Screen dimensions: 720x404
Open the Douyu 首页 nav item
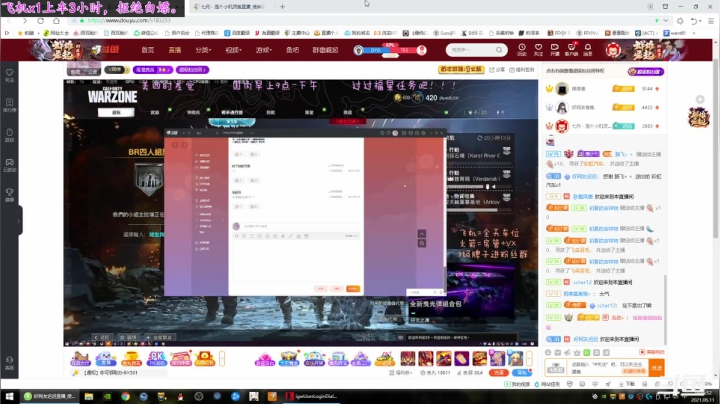147,50
